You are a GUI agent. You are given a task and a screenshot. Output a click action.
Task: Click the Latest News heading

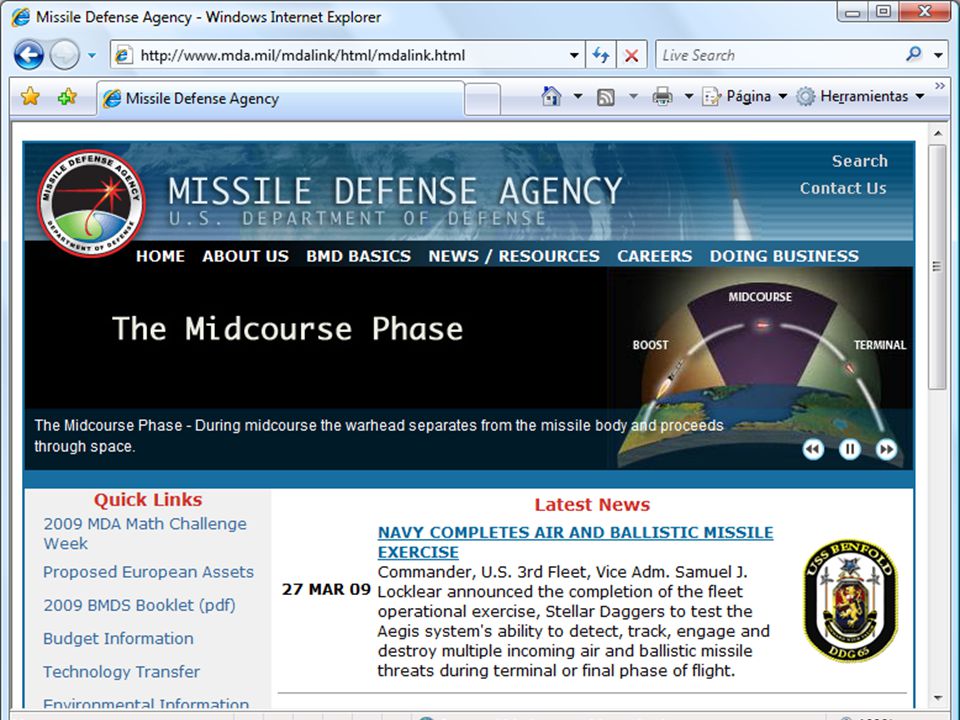(x=592, y=504)
